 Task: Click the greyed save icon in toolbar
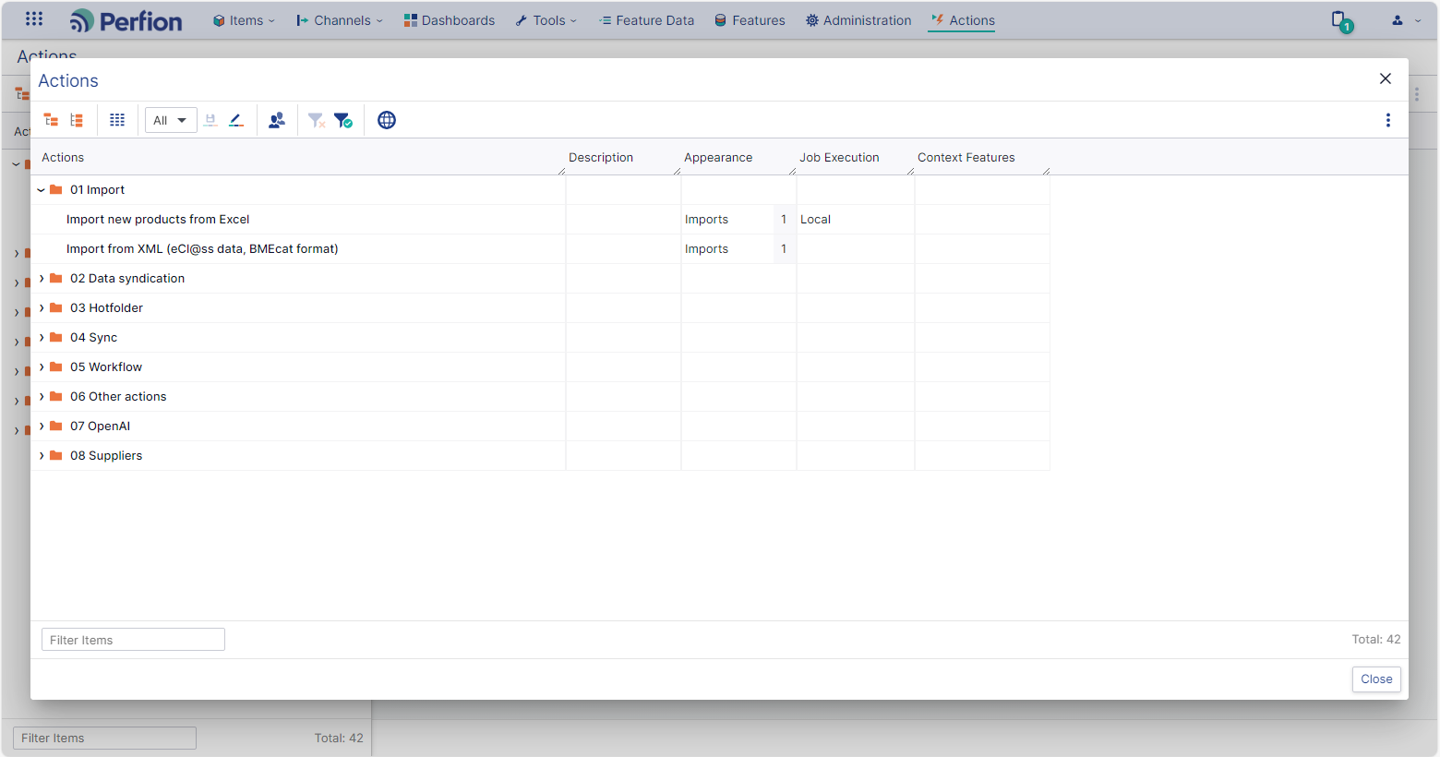coord(210,120)
